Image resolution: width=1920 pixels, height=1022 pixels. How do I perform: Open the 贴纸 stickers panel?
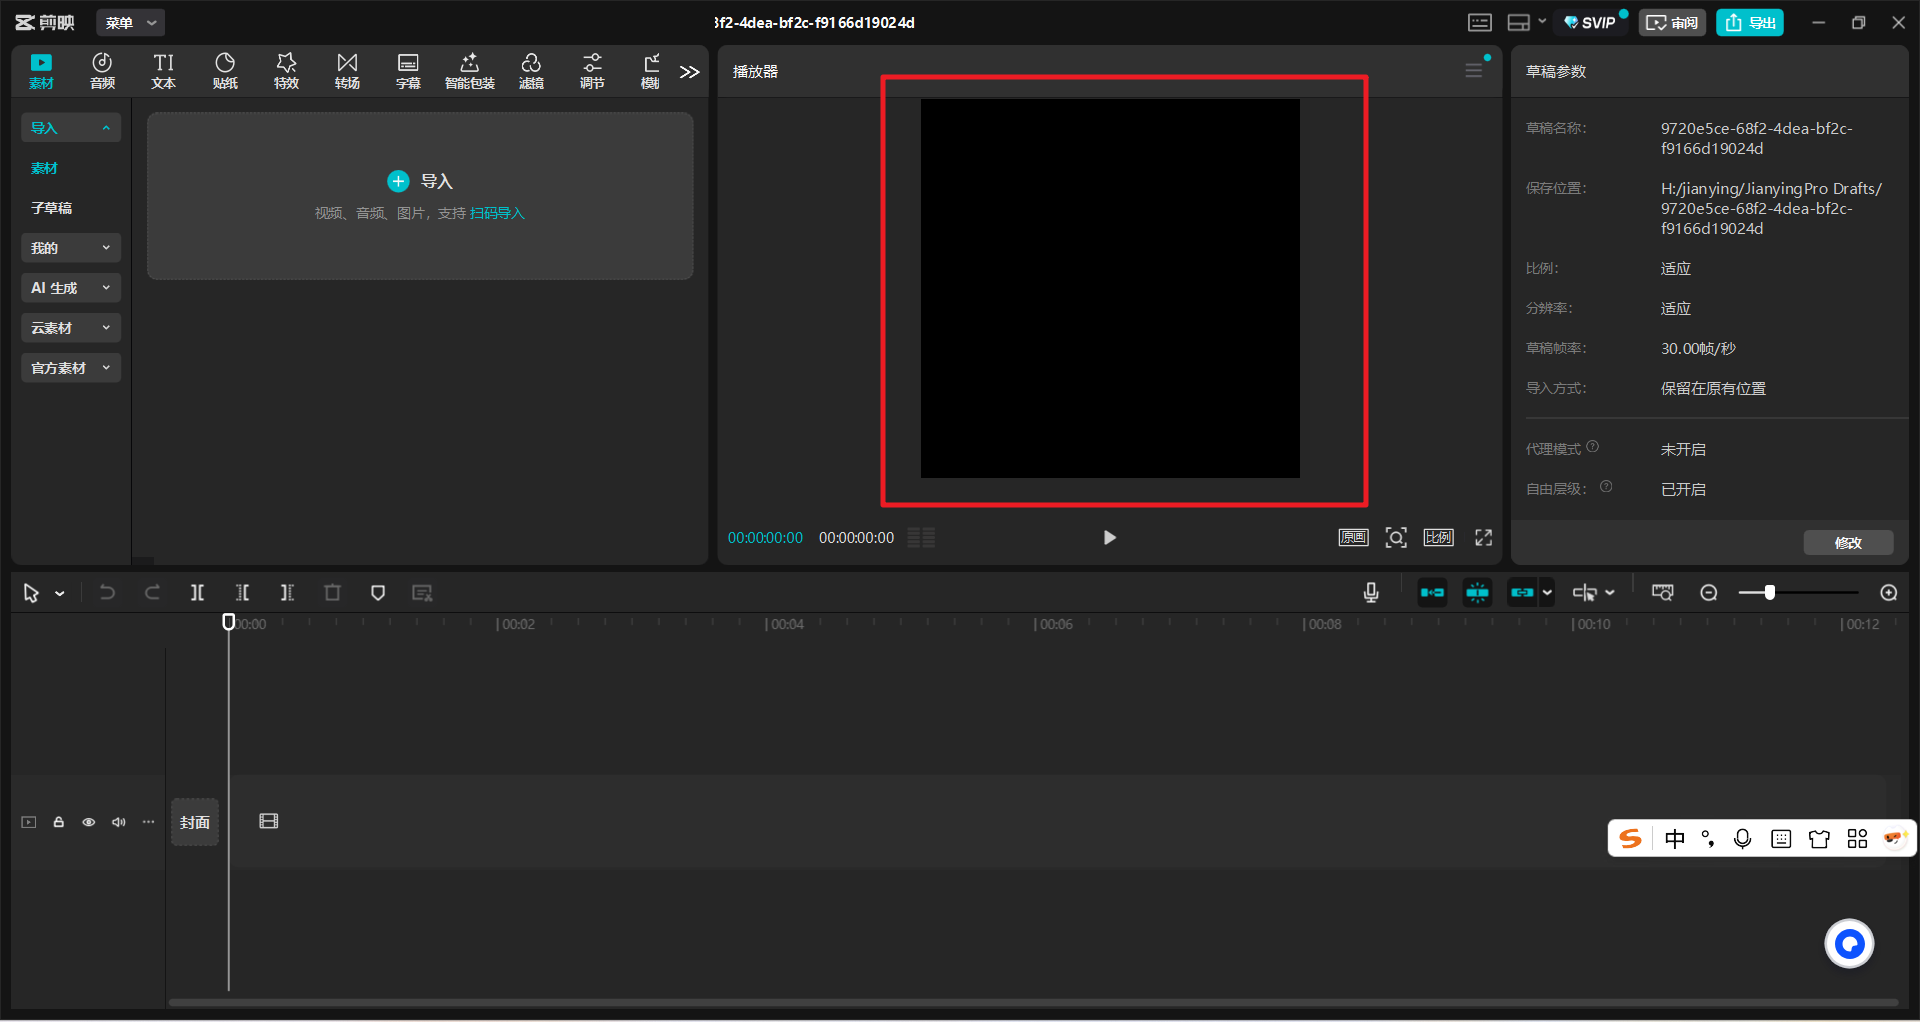[x=225, y=71]
